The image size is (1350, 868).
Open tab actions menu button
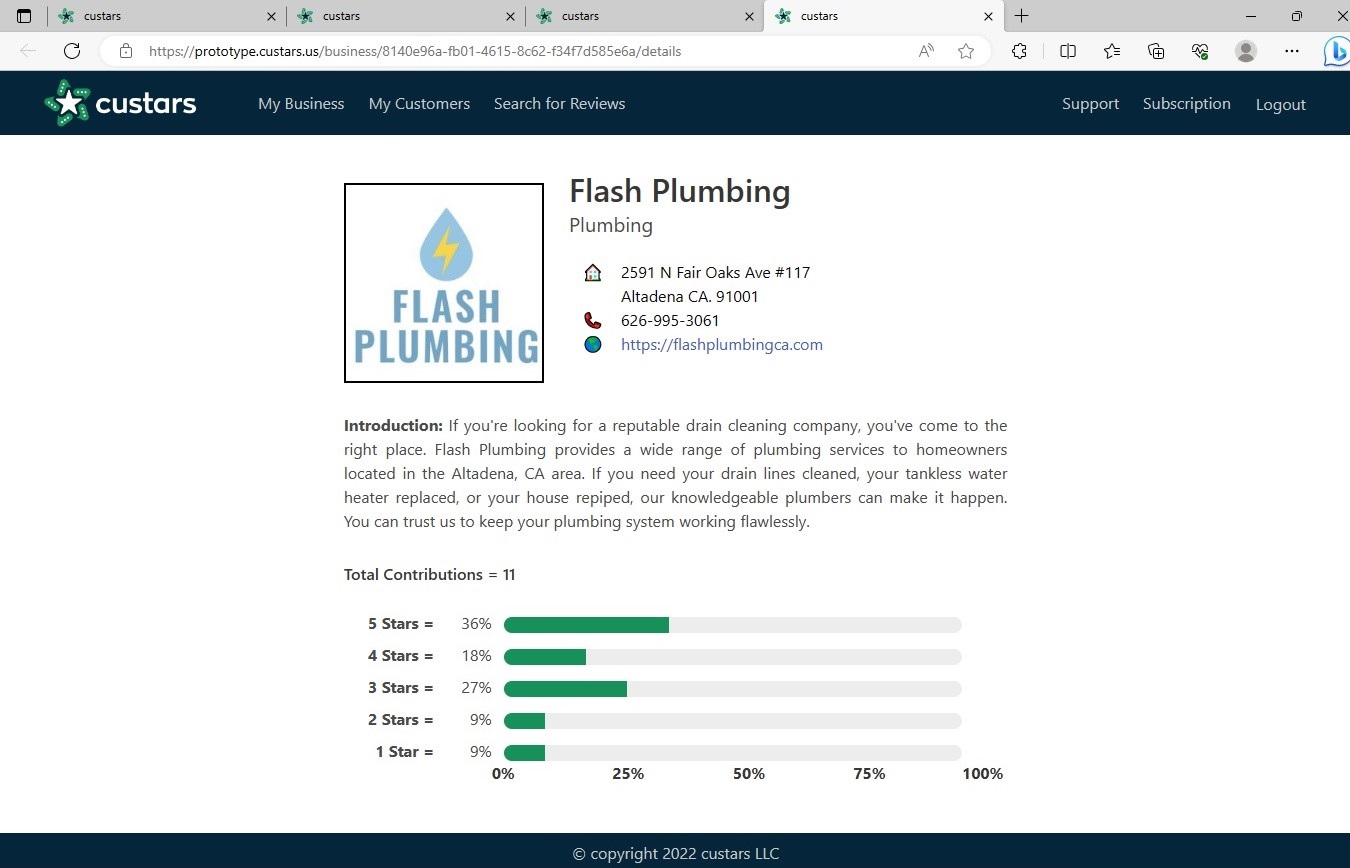24,16
